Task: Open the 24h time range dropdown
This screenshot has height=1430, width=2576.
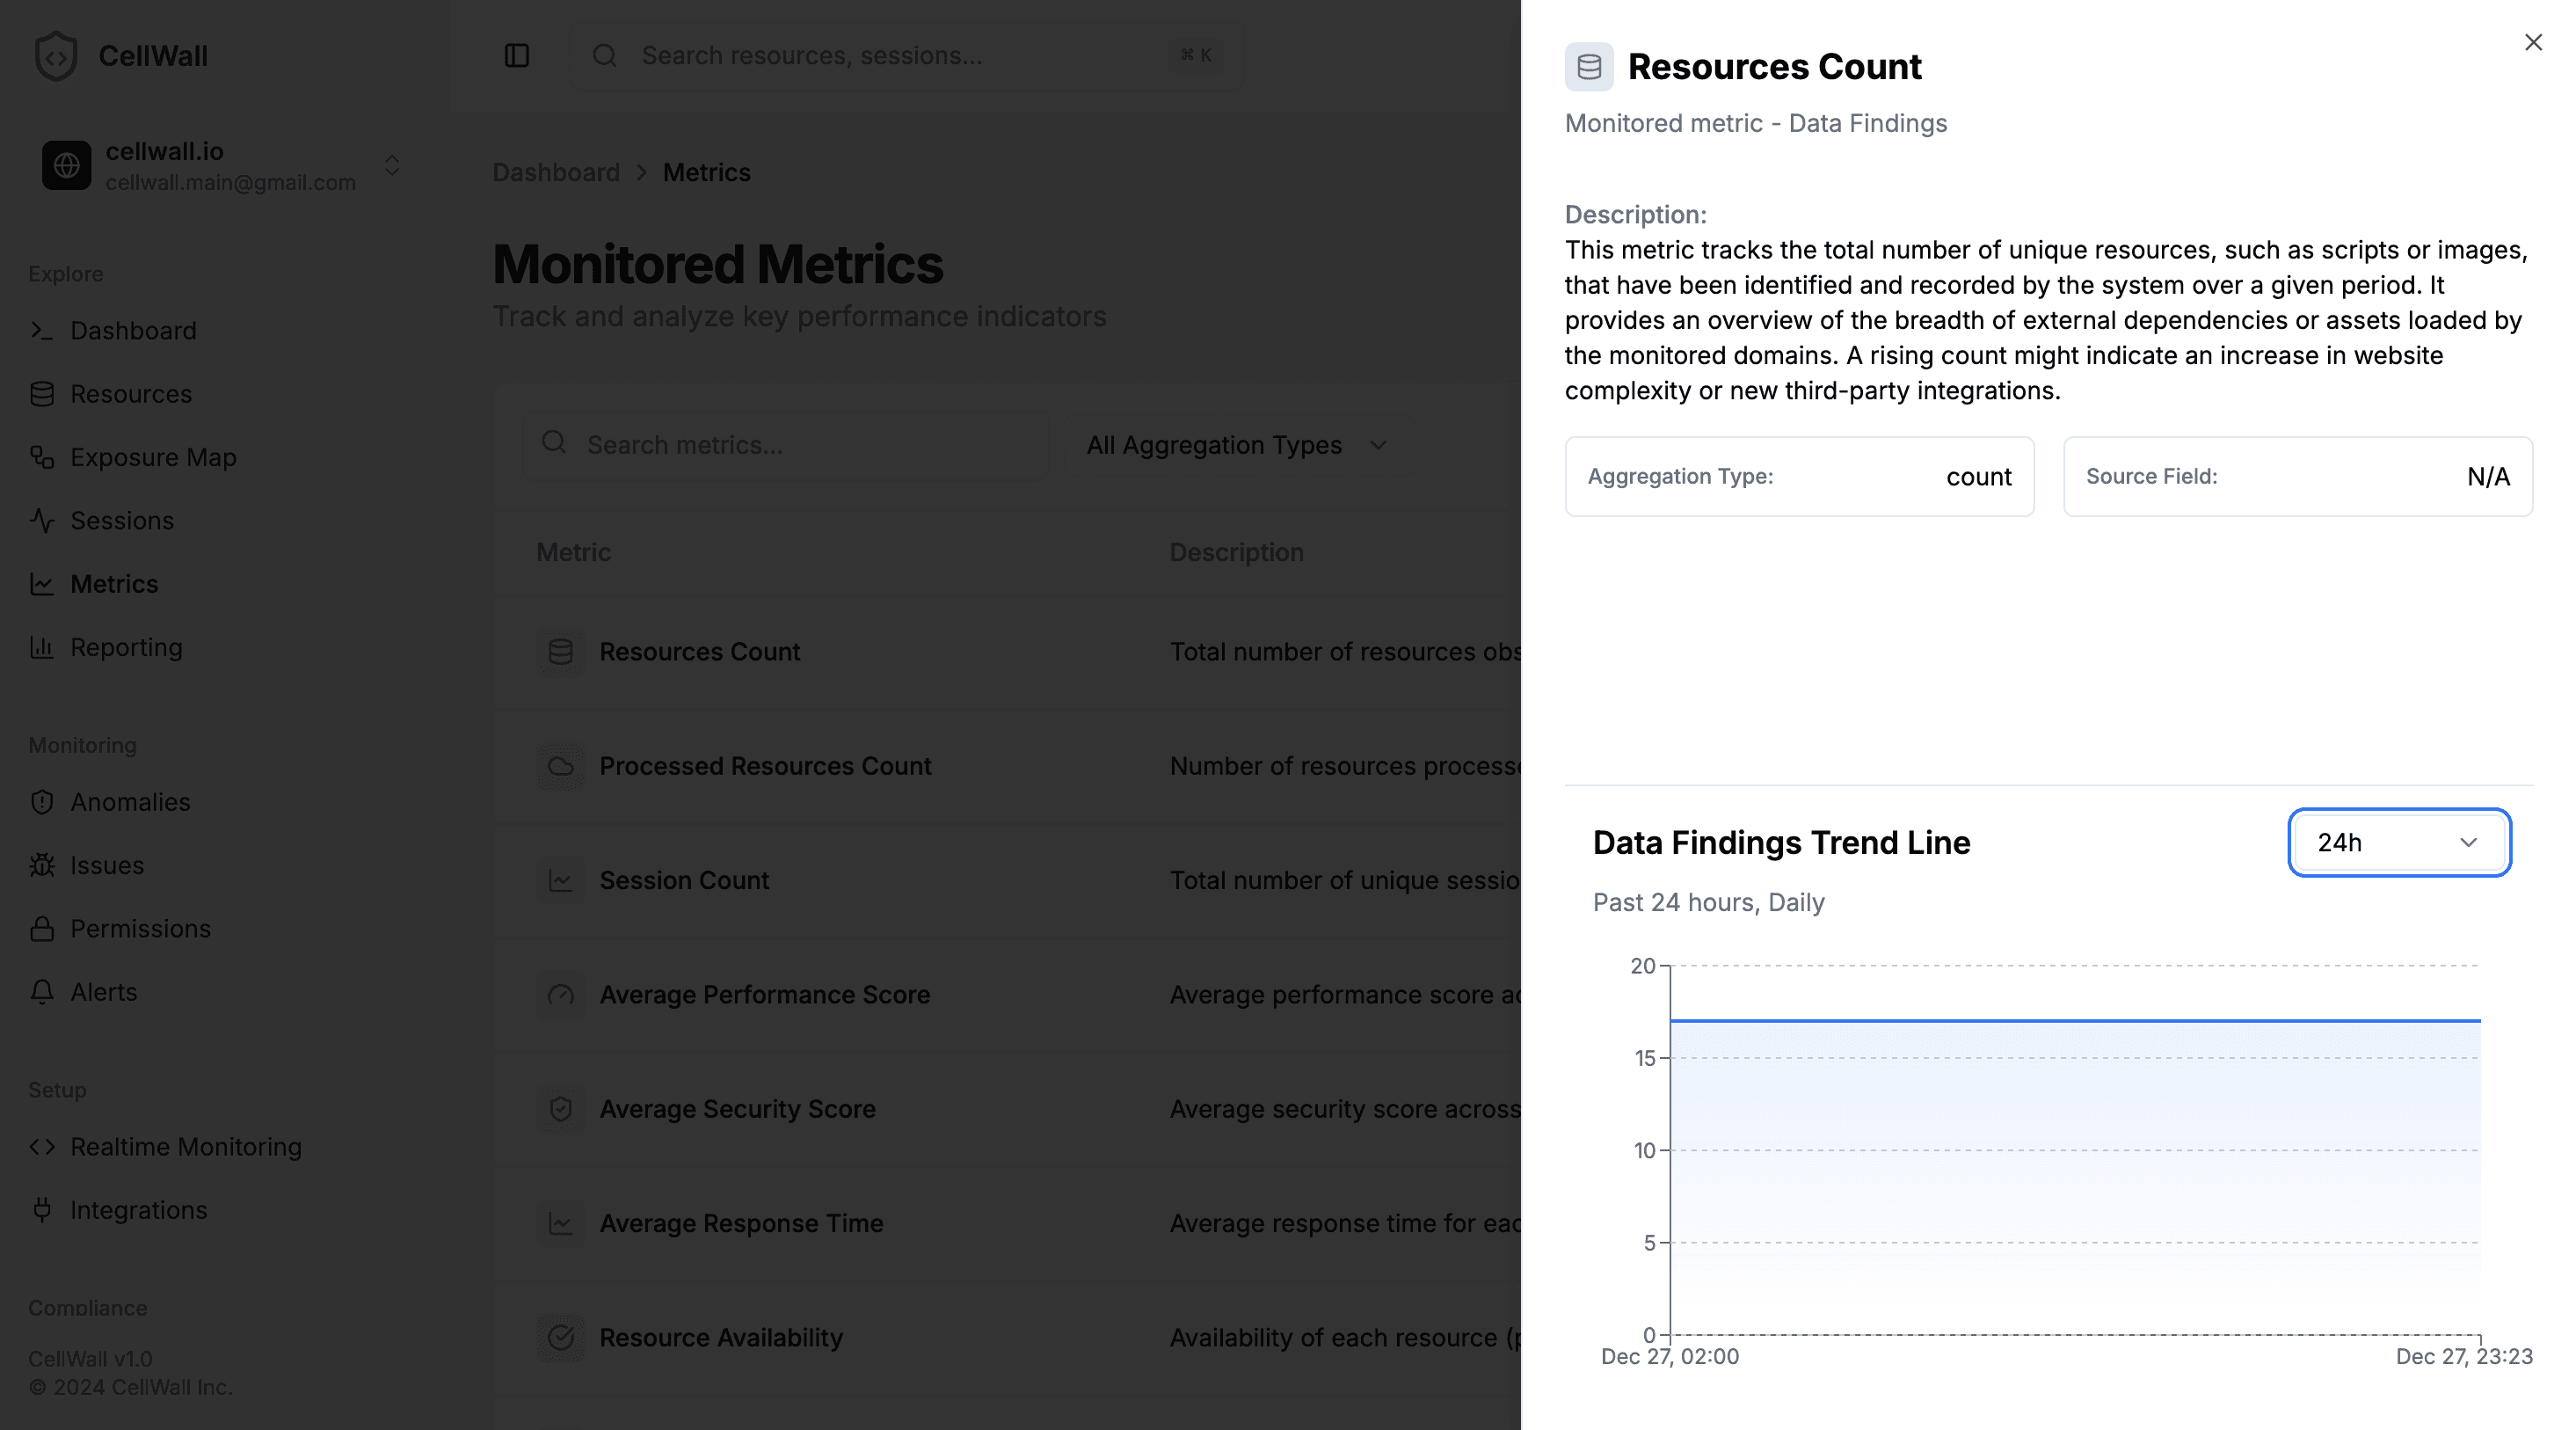Action: 2399,843
